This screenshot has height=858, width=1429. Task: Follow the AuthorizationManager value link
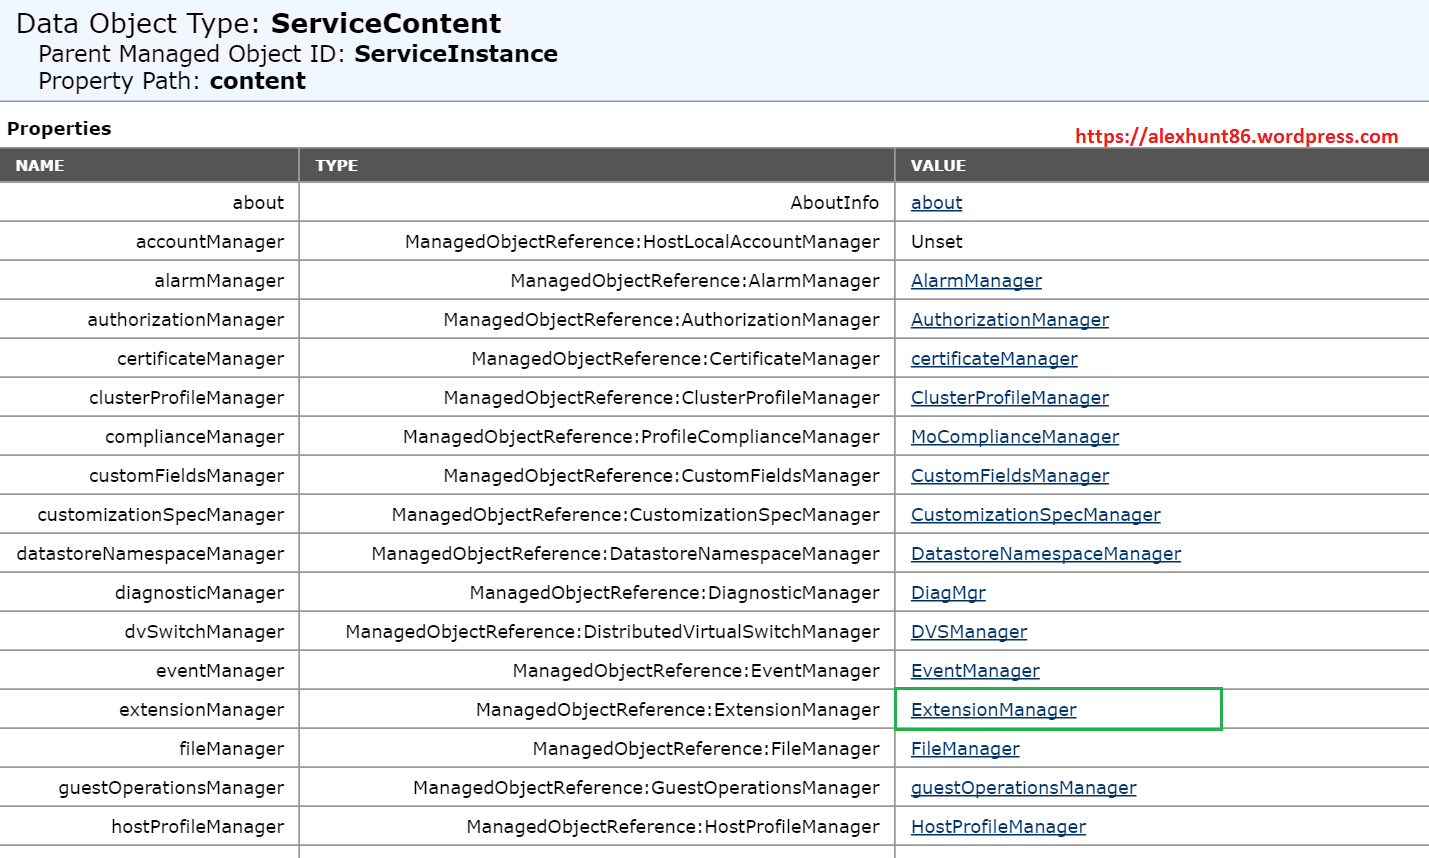(x=1009, y=320)
